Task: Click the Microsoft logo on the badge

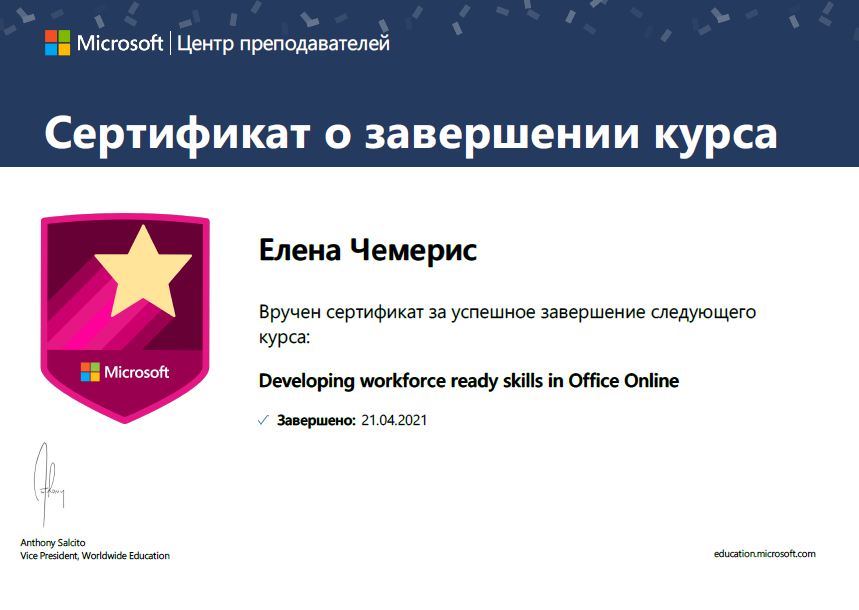Action: [x=125, y=372]
